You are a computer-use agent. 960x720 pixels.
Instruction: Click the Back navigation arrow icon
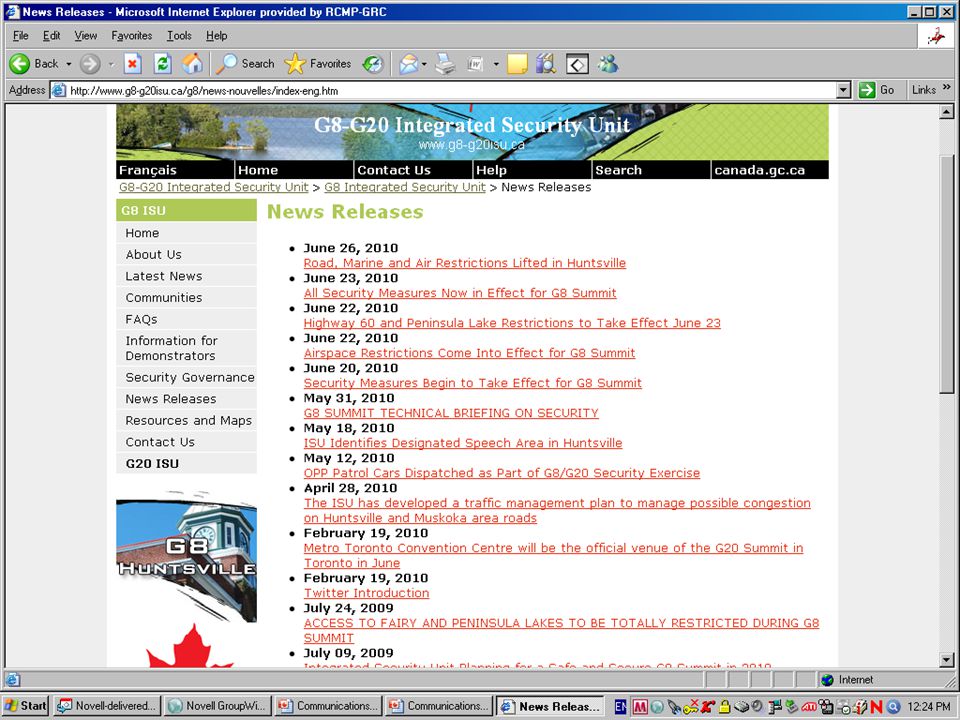[x=20, y=64]
